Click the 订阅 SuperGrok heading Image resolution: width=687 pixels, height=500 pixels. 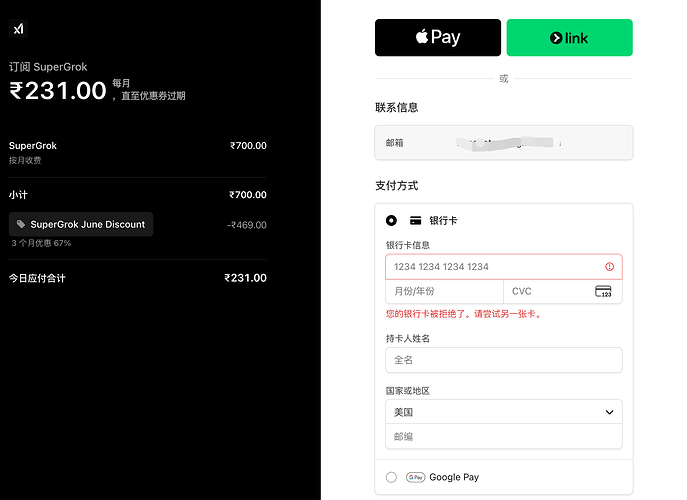48,67
